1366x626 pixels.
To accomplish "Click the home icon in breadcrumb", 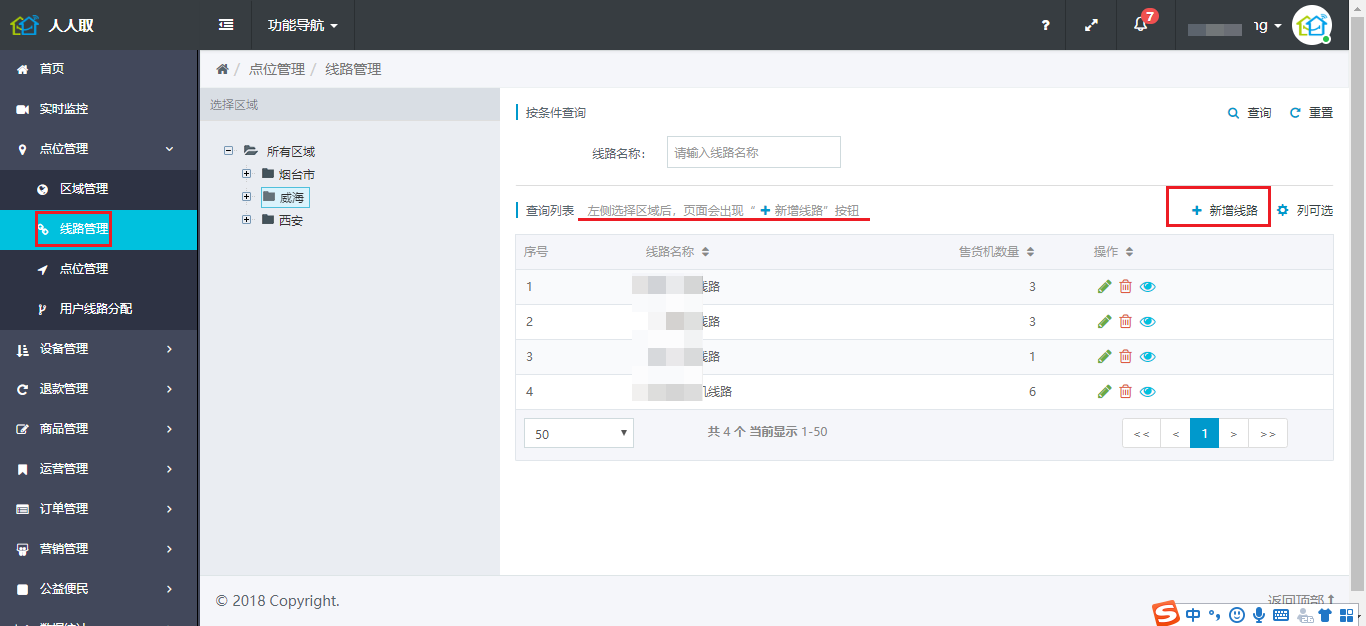I will (222, 69).
